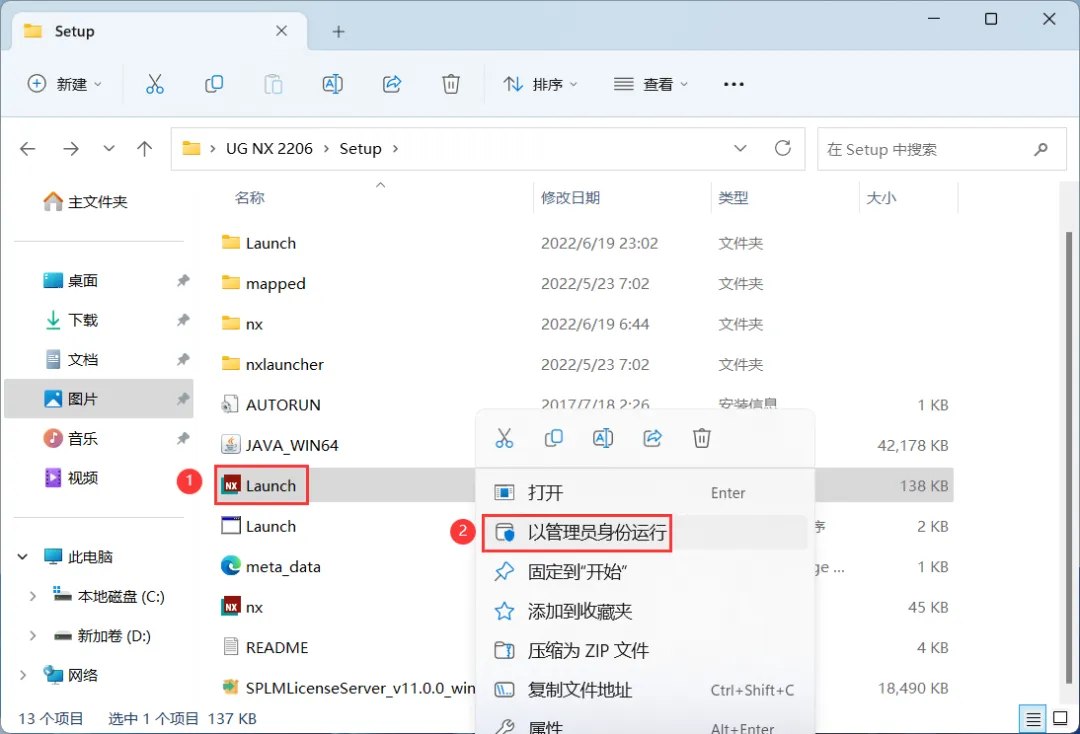Click the search magnifier icon
Screen dimensions: 1080x734
point(1041,149)
